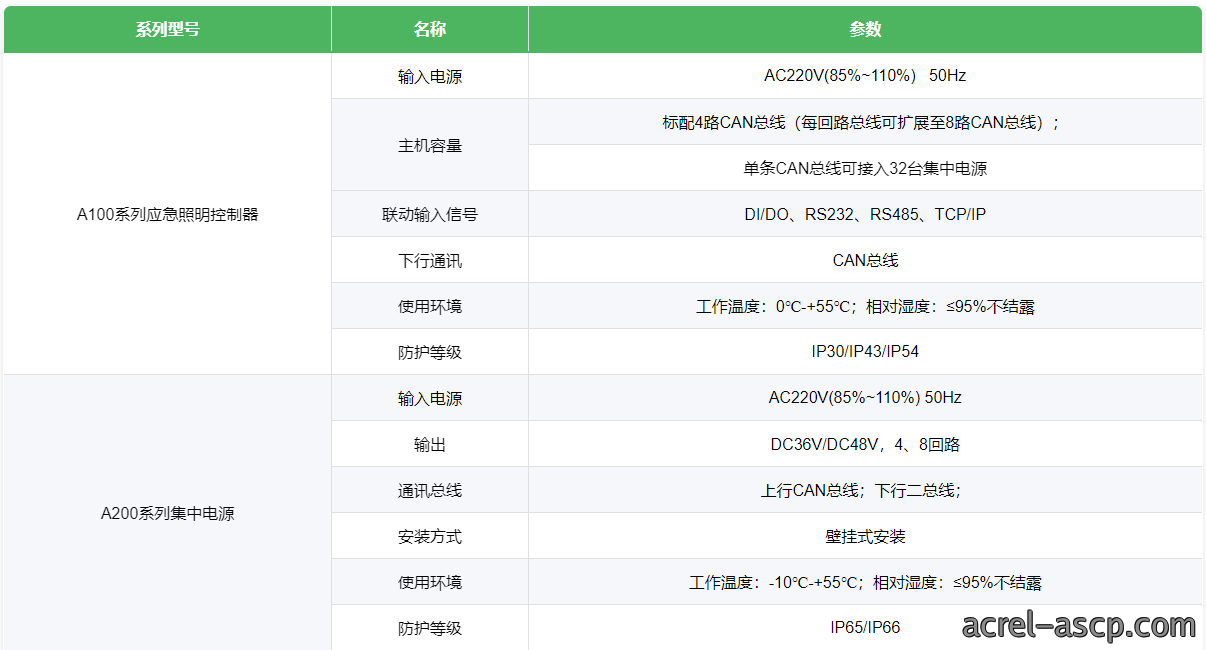
Task: Click the IP65/IP66 cell
Action: point(865,628)
